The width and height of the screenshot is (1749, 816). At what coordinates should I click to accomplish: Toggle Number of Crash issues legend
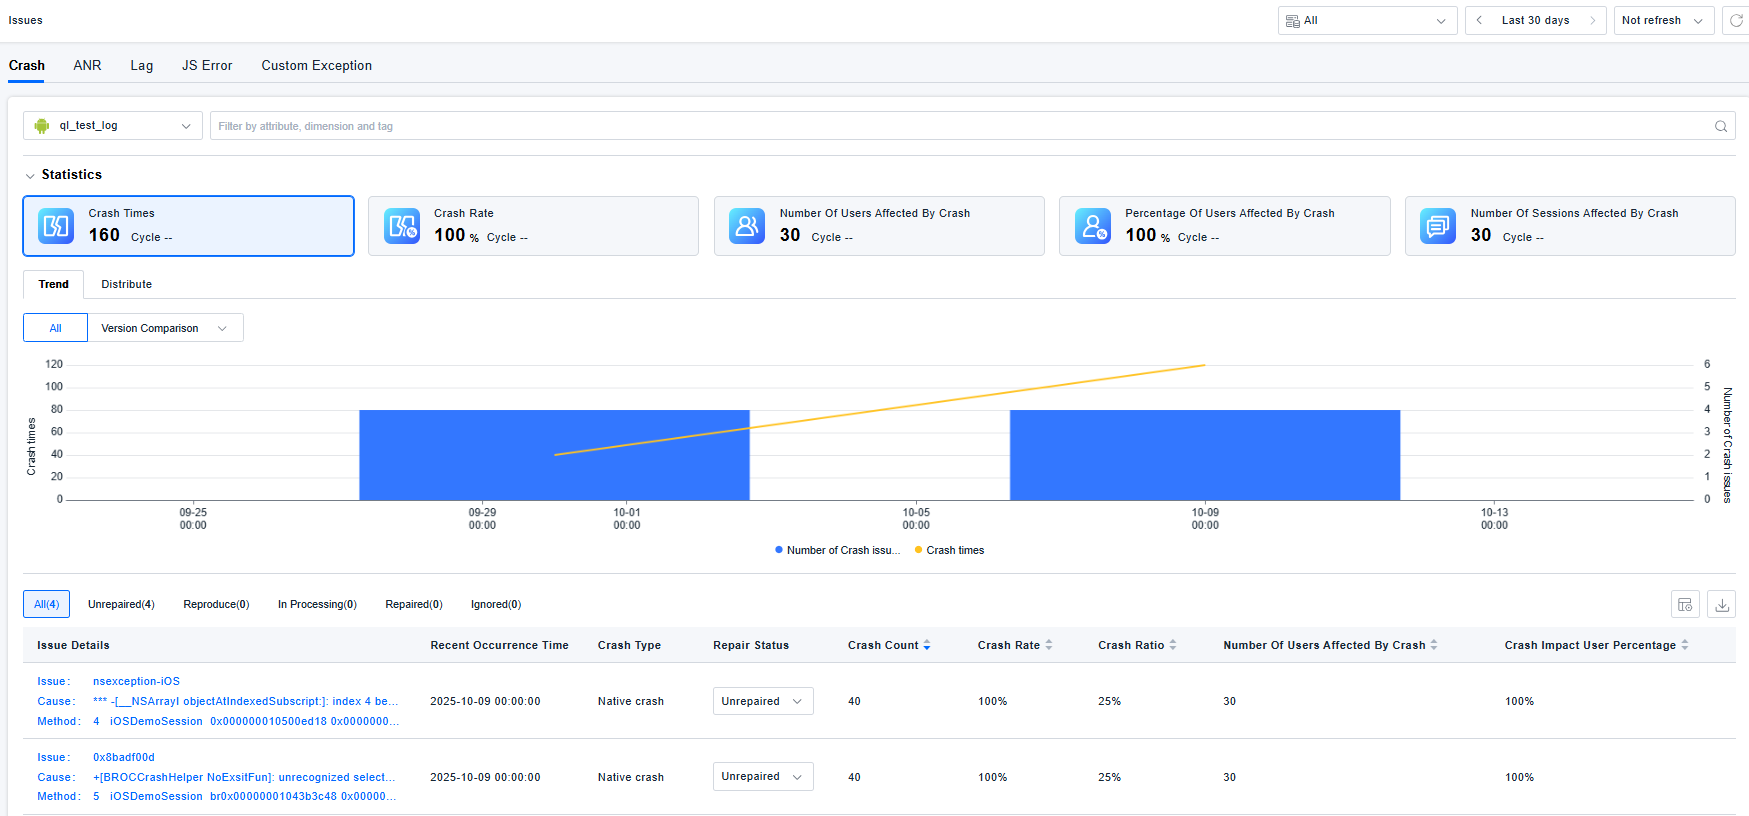[837, 551]
